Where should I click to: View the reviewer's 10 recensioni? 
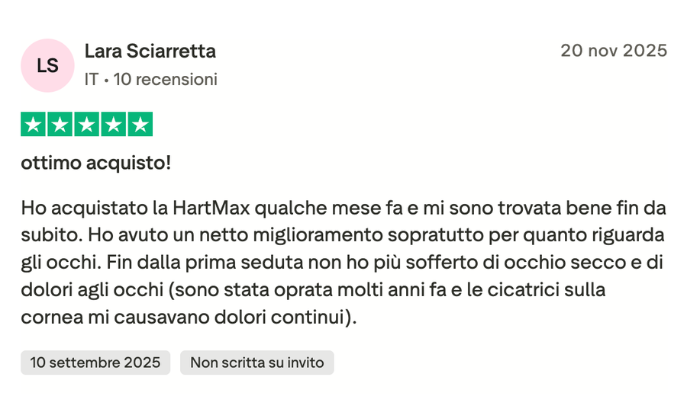click(x=166, y=79)
